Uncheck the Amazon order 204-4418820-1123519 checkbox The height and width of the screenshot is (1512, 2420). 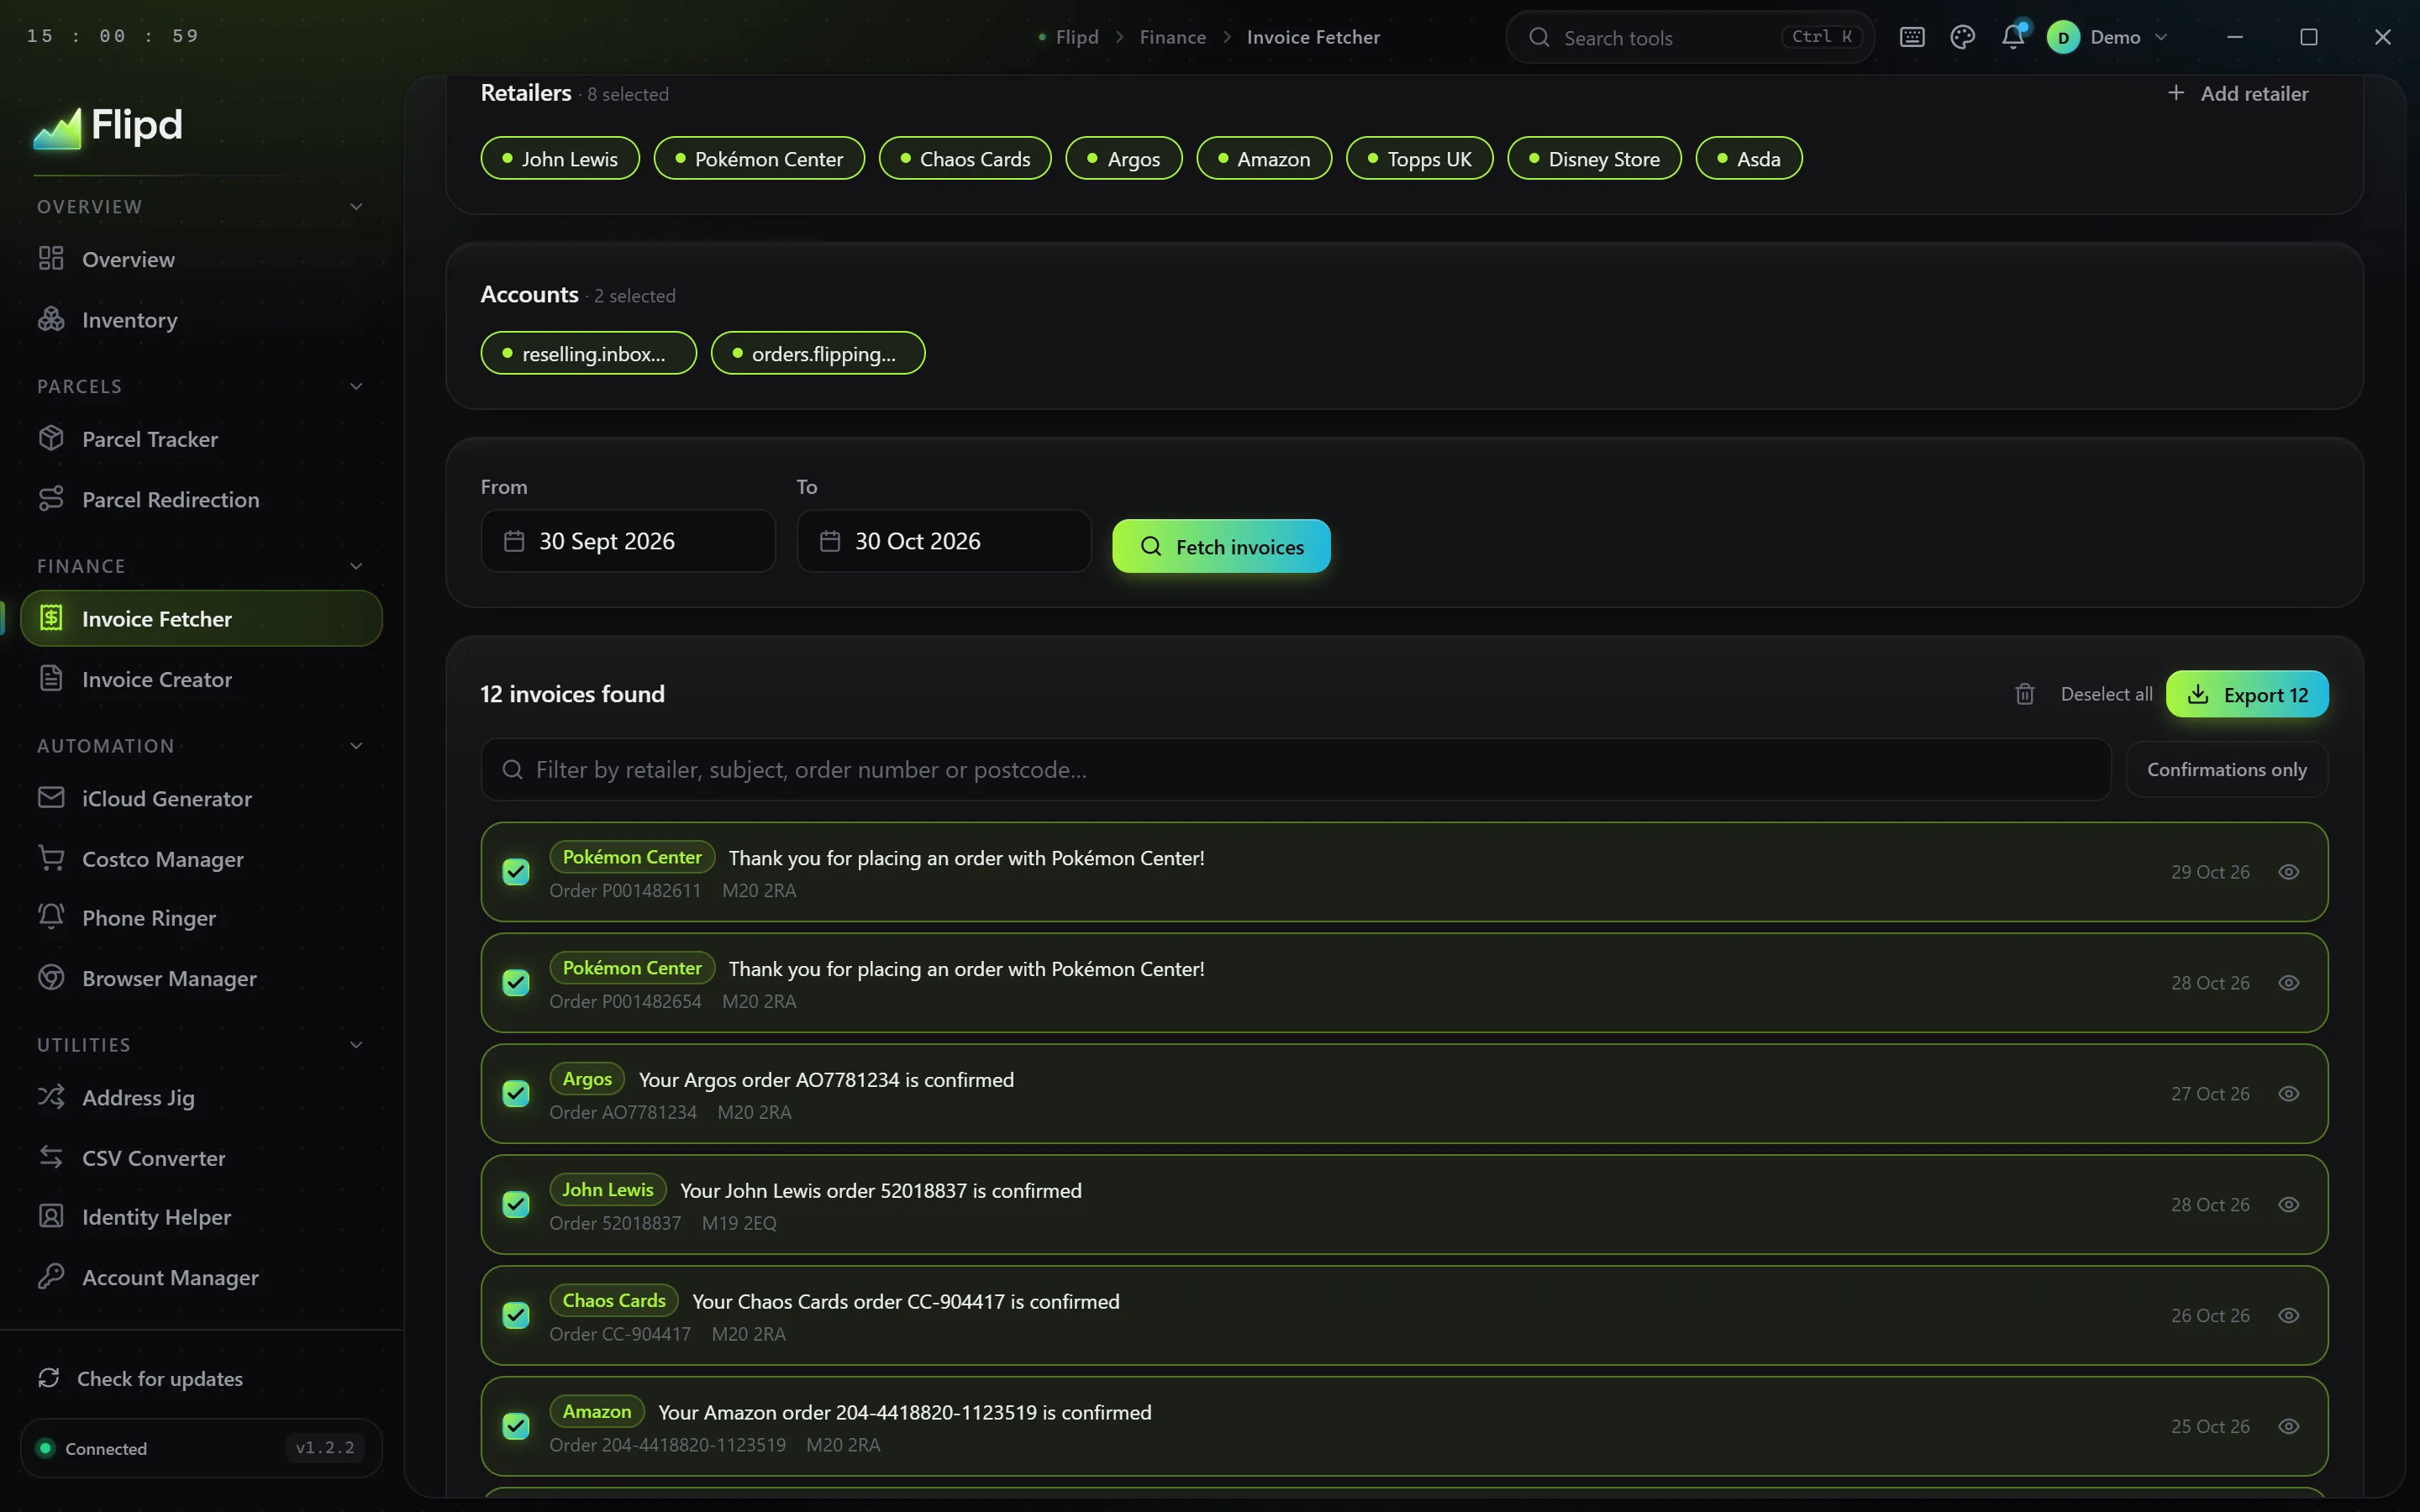tap(516, 1427)
